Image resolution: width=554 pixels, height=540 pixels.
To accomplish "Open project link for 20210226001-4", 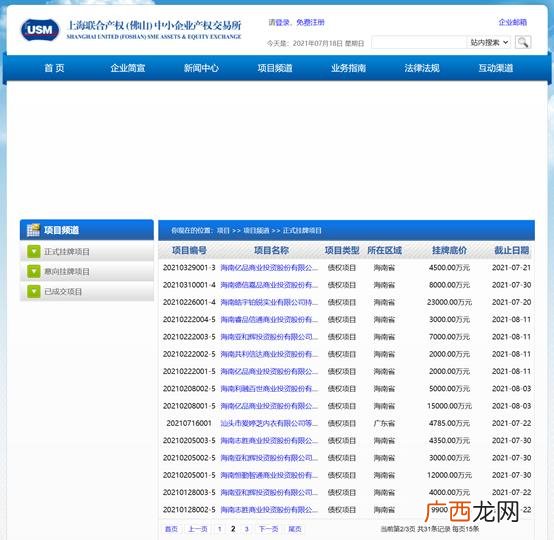I will pos(269,302).
